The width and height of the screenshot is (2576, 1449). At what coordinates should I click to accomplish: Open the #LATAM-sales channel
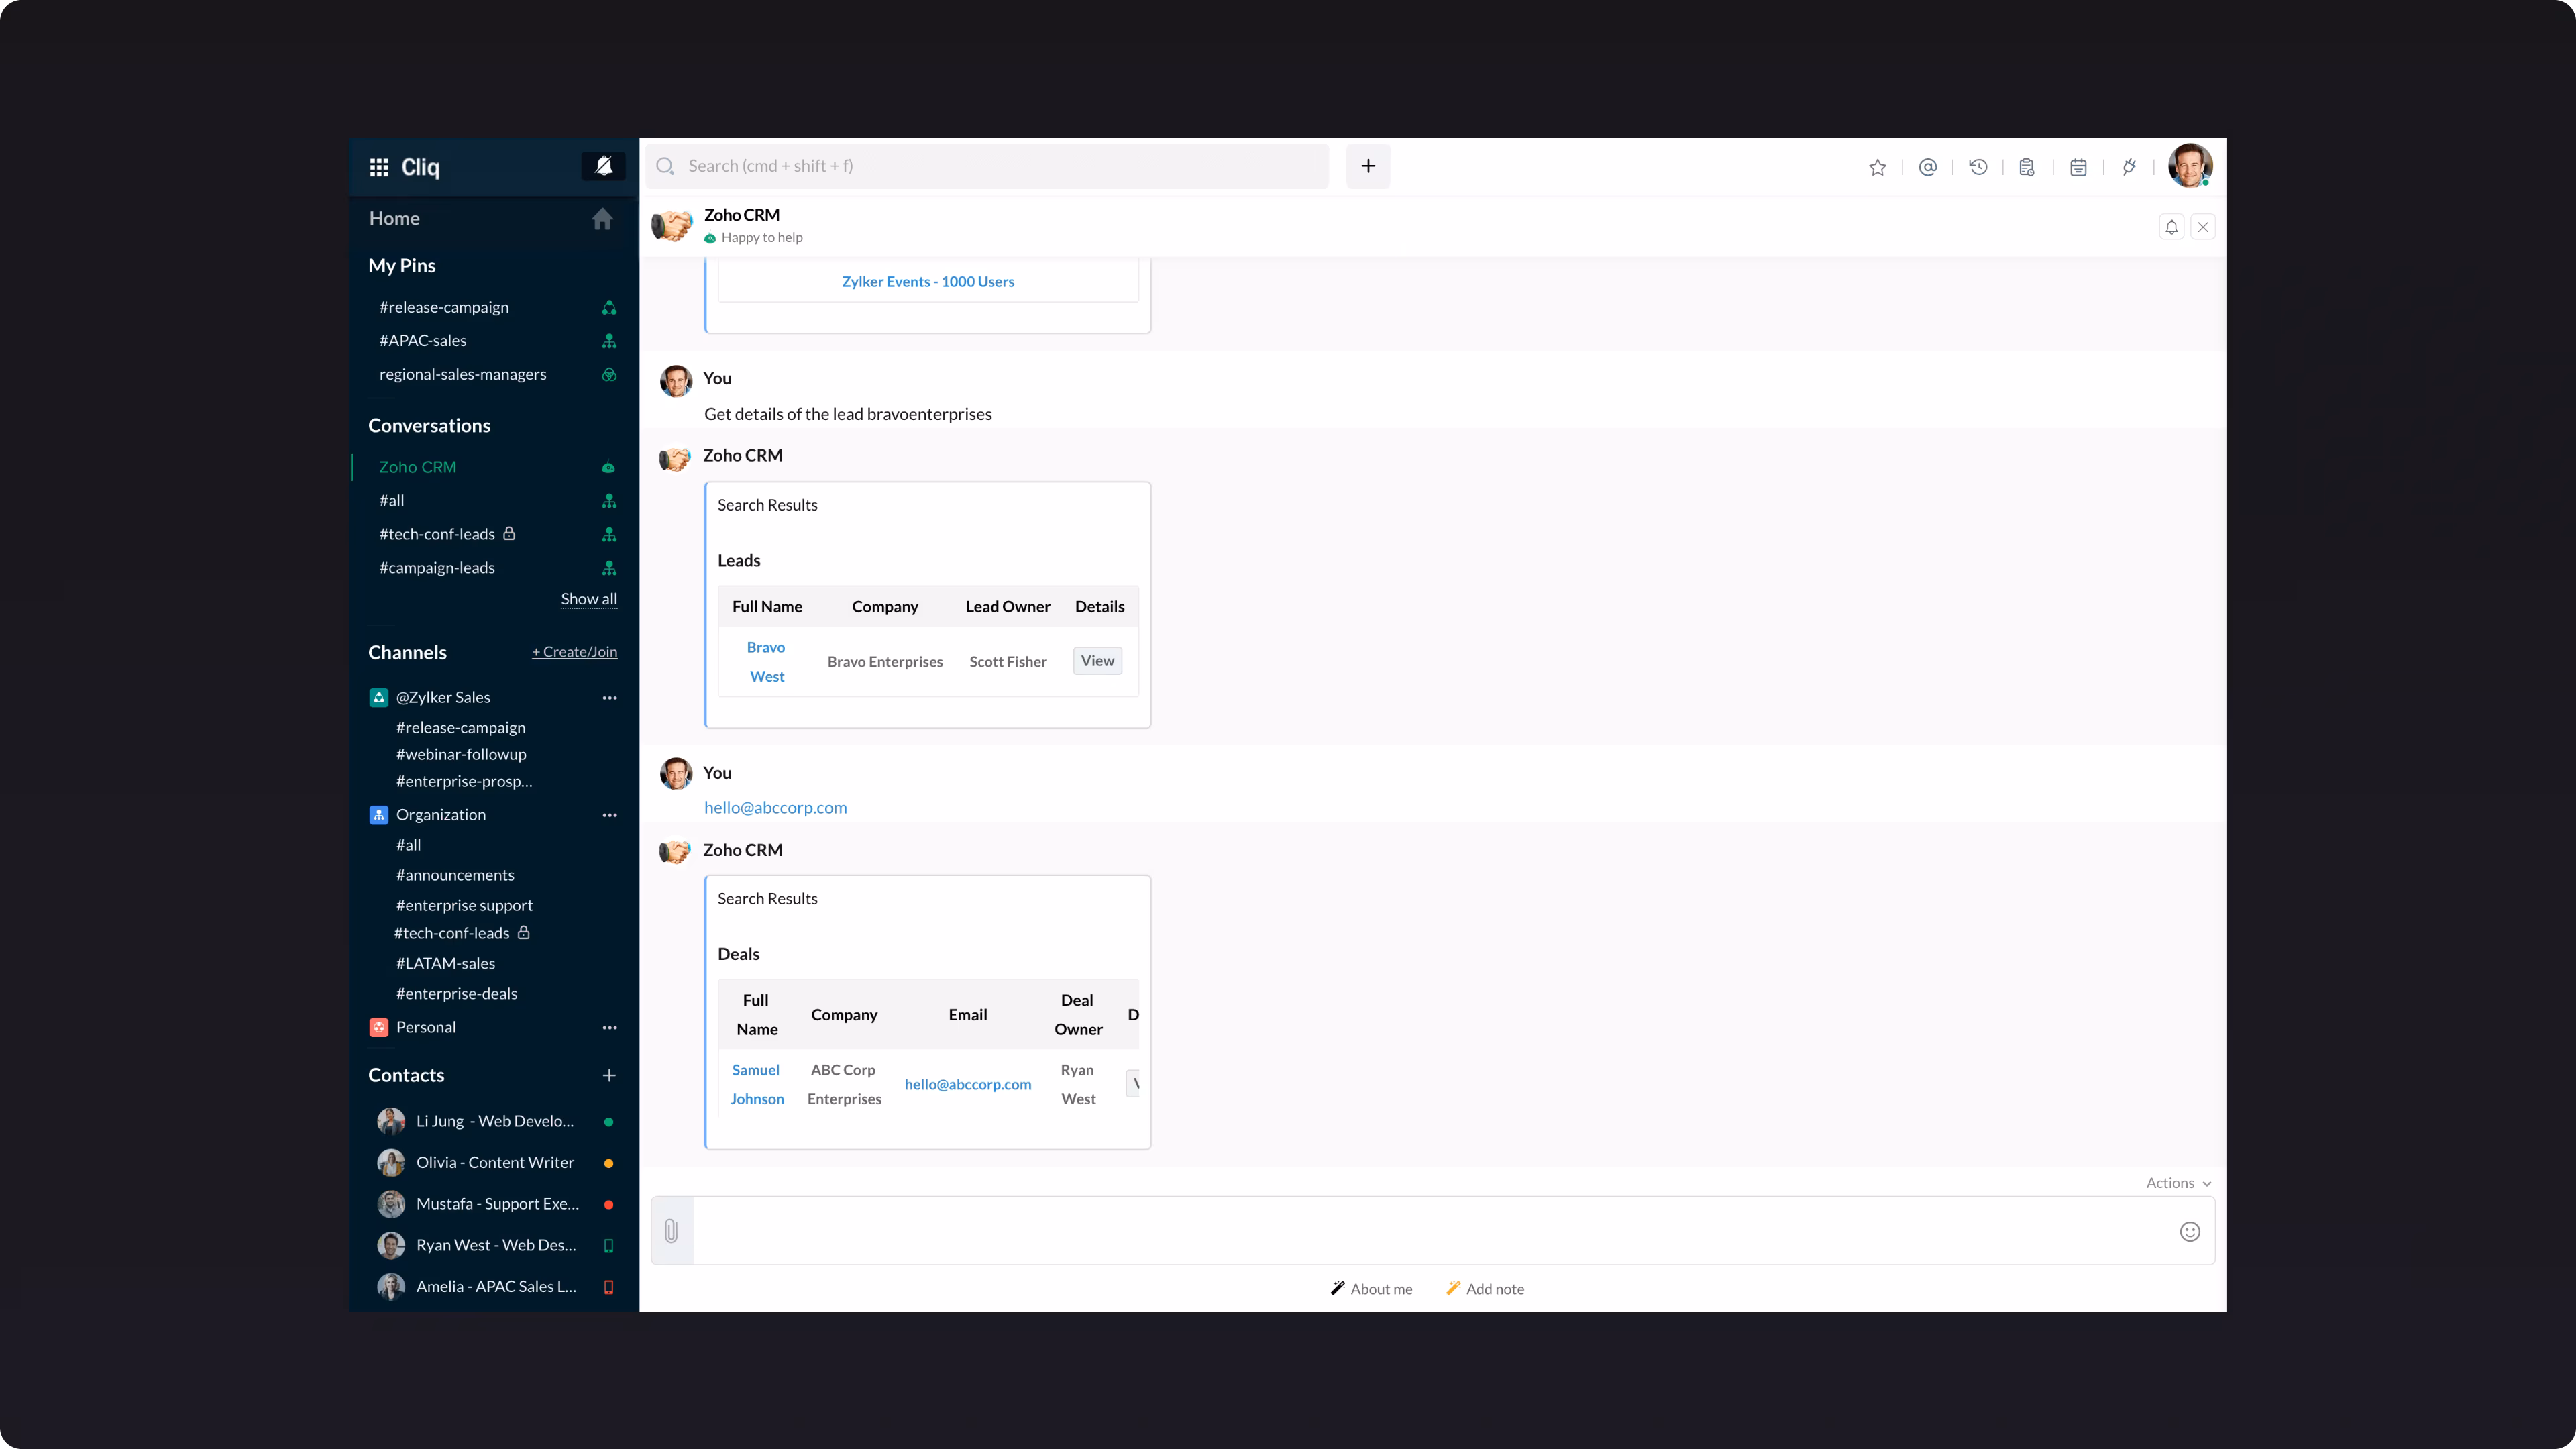pyautogui.click(x=446, y=963)
